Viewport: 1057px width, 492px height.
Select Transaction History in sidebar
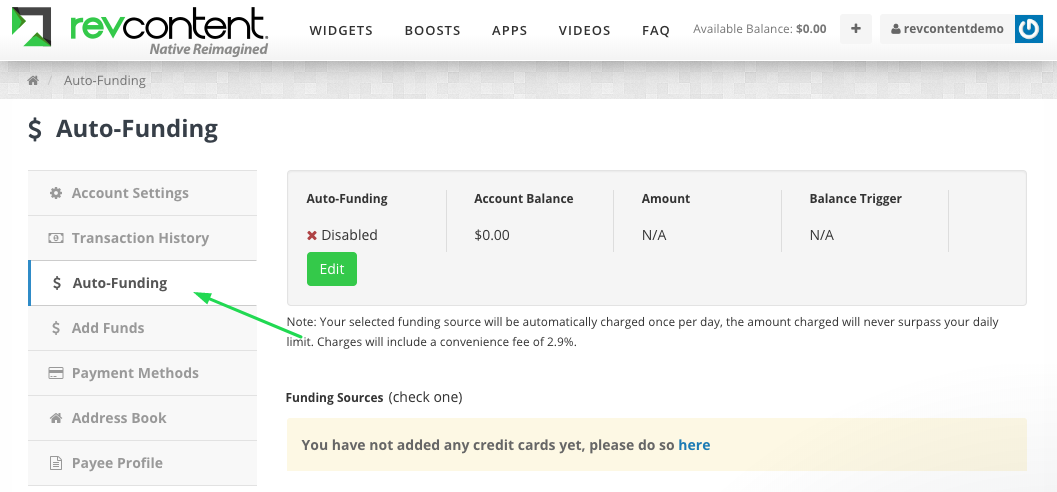(x=142, y=238)
